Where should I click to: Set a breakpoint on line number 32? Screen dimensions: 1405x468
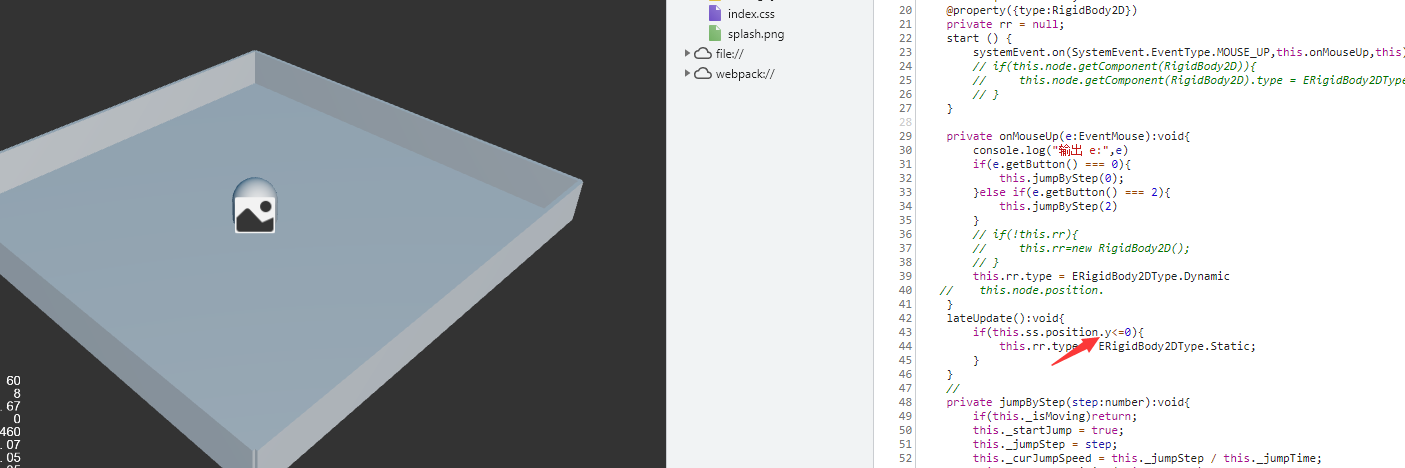[x=905, y=178]
